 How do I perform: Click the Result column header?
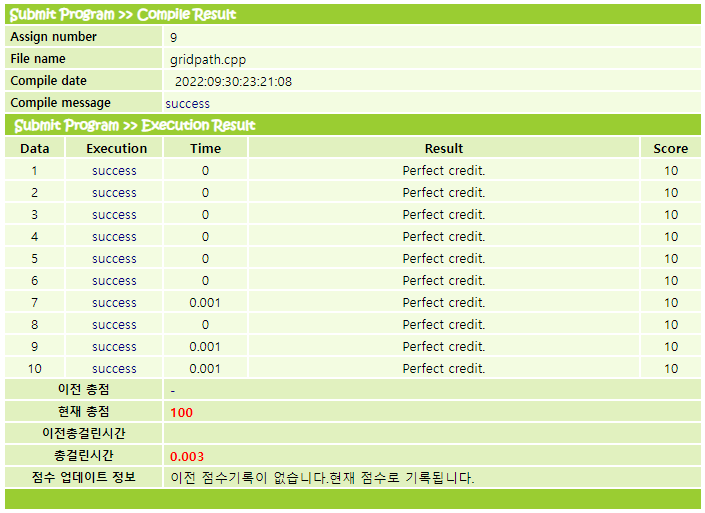tap(444, 148)
